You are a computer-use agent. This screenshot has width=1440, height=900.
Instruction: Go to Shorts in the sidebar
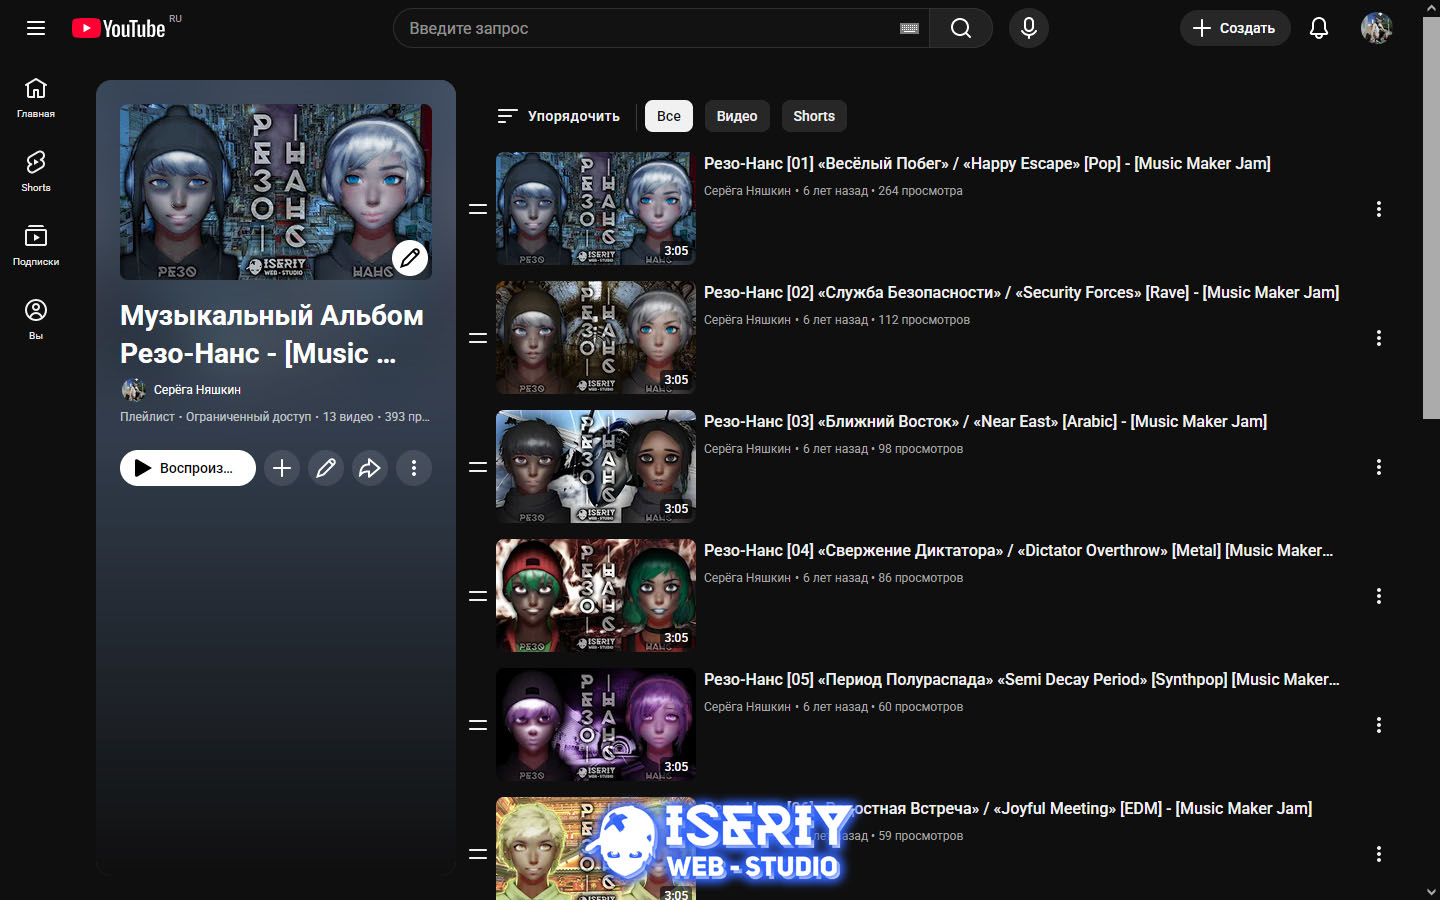(36, 170)
